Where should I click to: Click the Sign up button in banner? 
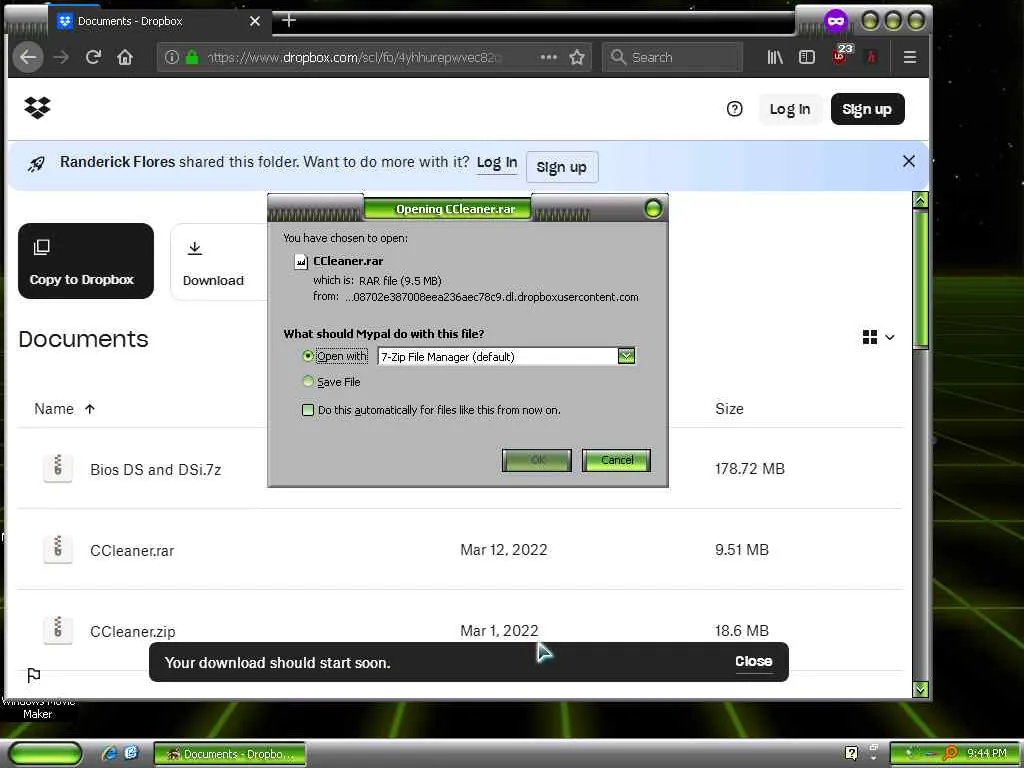[x=562, y=167]
